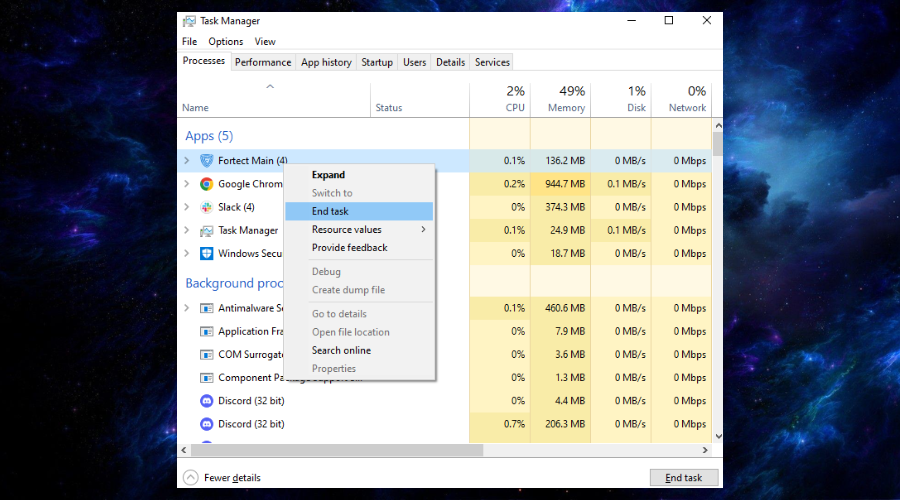The height and width of the screenshot is (500, 900).
Task: Open the File menu
Action: click(189, 41)
